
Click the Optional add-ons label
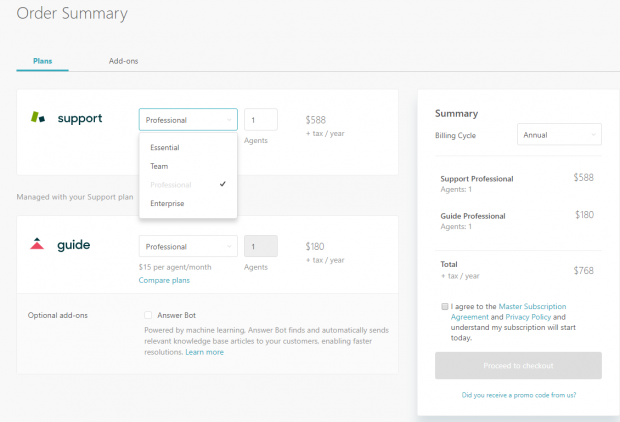(x=58, y=315)
